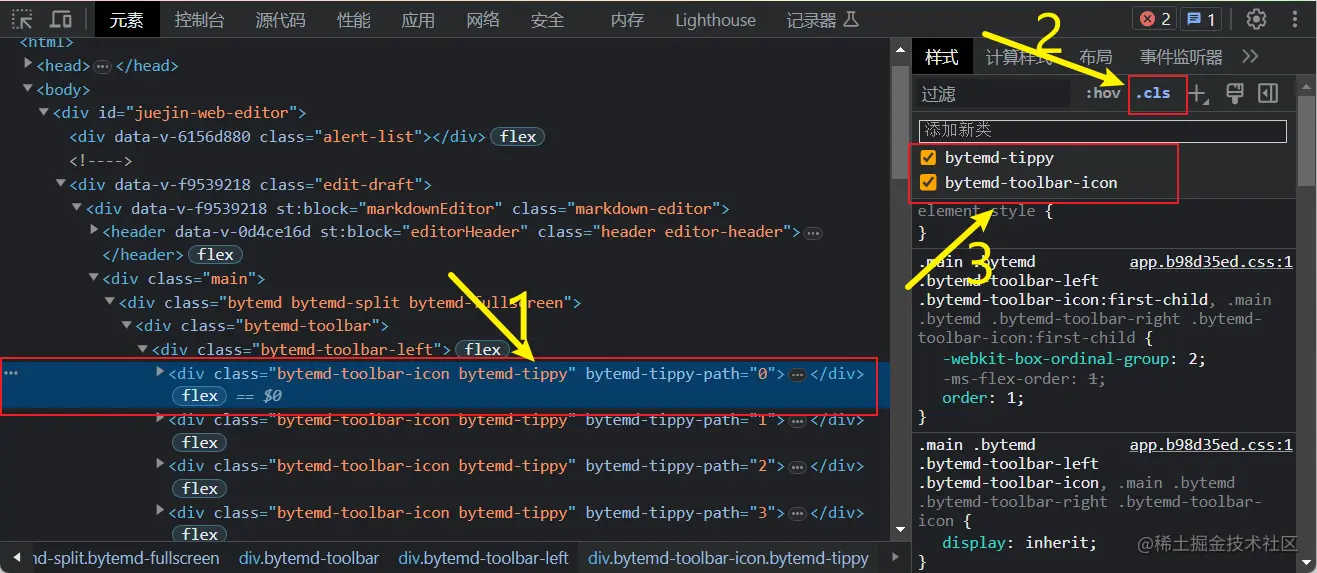Open the selected row's left-margin actions dots

[11, 373]
